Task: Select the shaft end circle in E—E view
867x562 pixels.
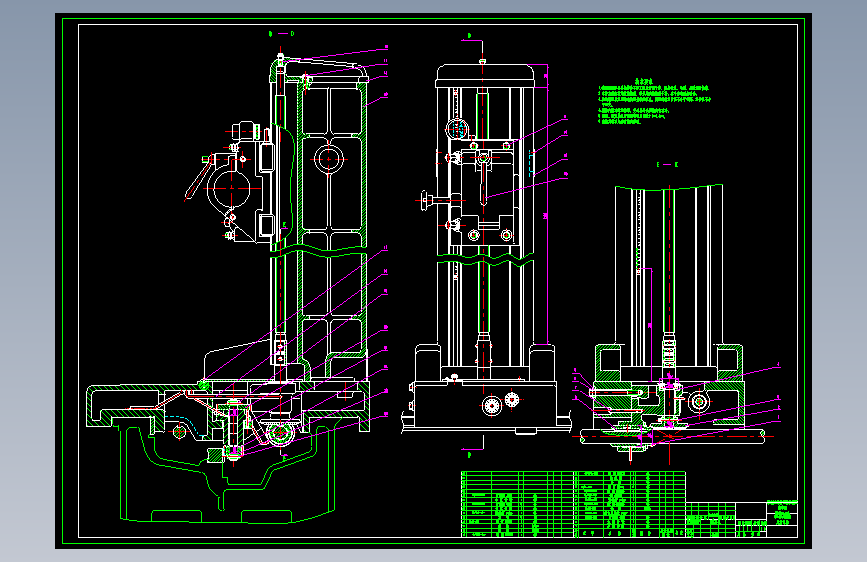Action: click(699, 401)
